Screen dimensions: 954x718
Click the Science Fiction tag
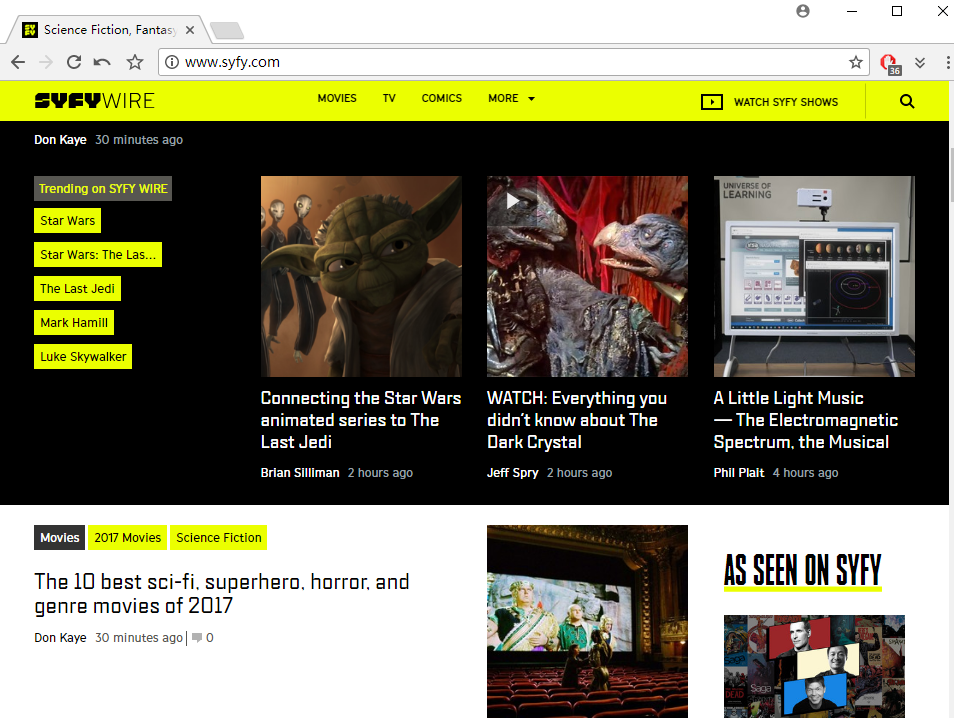coord(218,538)
